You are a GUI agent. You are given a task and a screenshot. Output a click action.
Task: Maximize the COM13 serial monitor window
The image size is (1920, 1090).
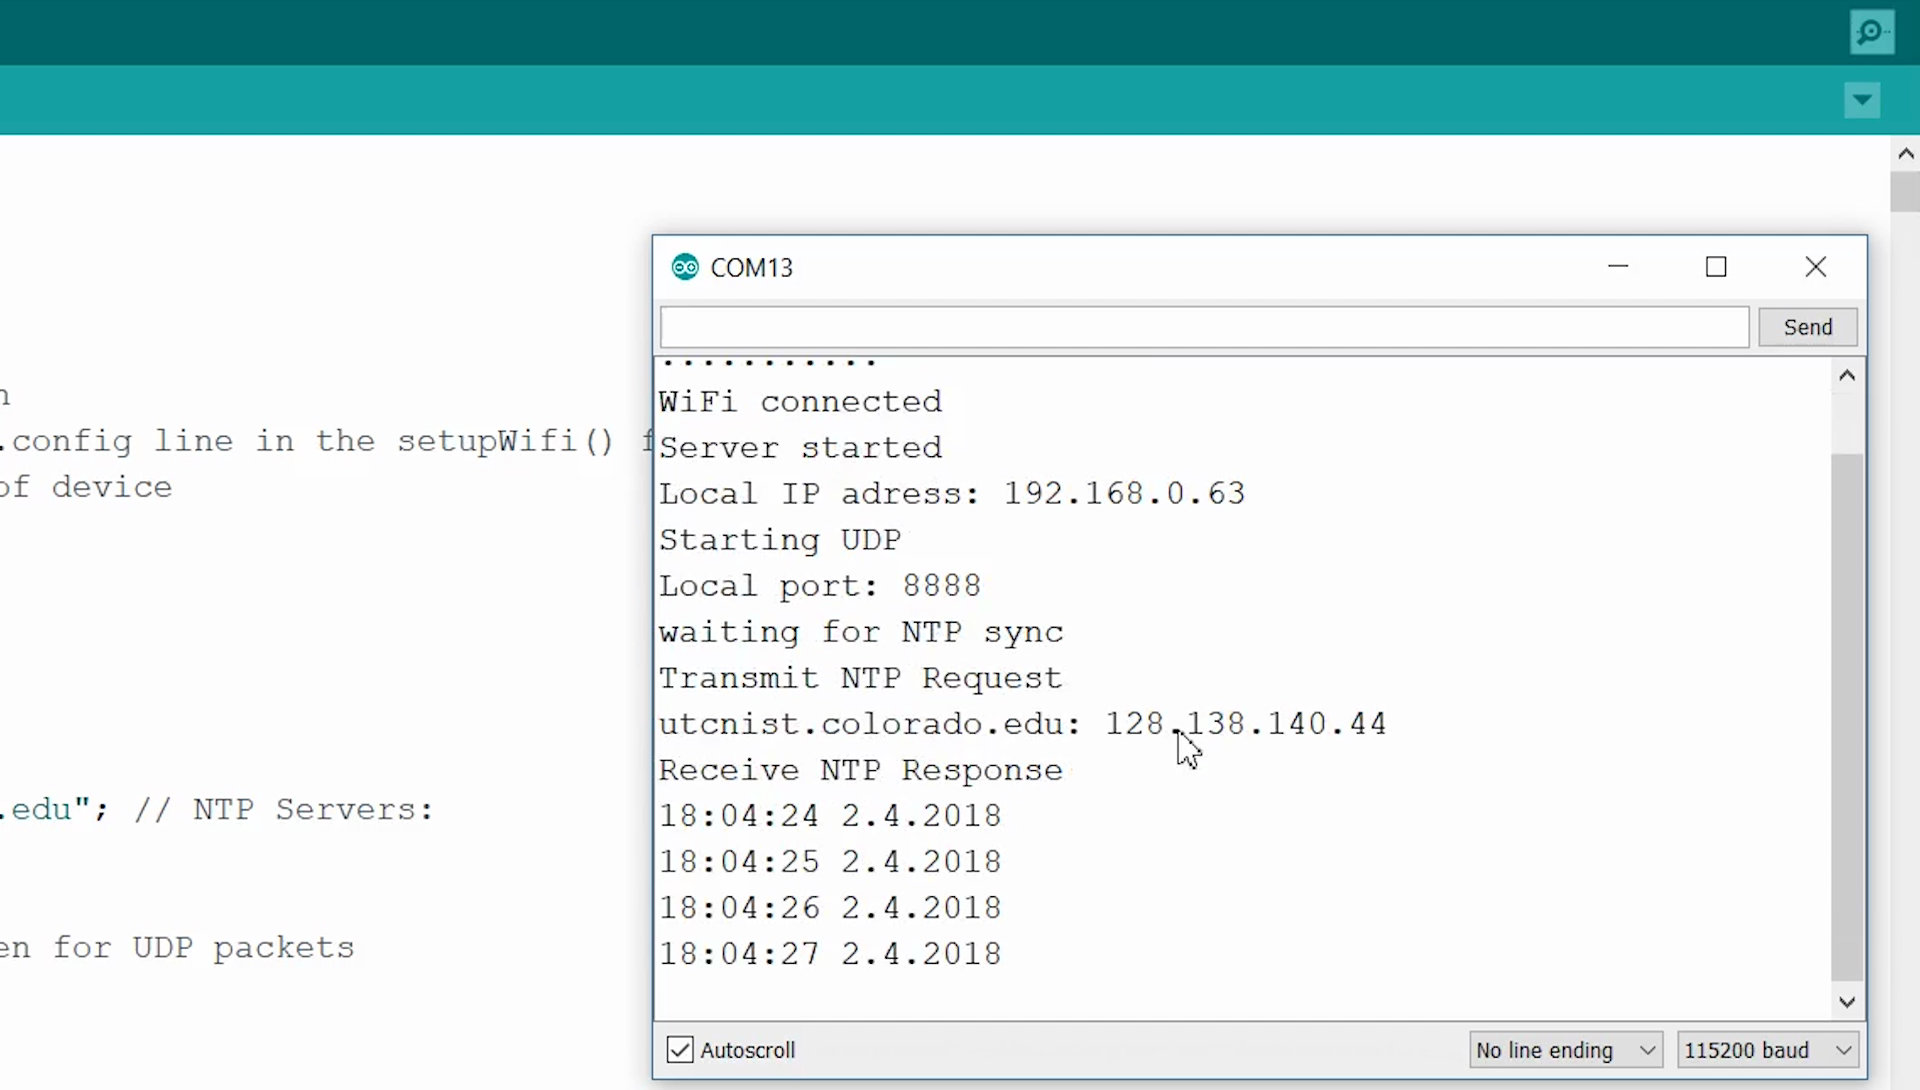[x=1716, y=267]
